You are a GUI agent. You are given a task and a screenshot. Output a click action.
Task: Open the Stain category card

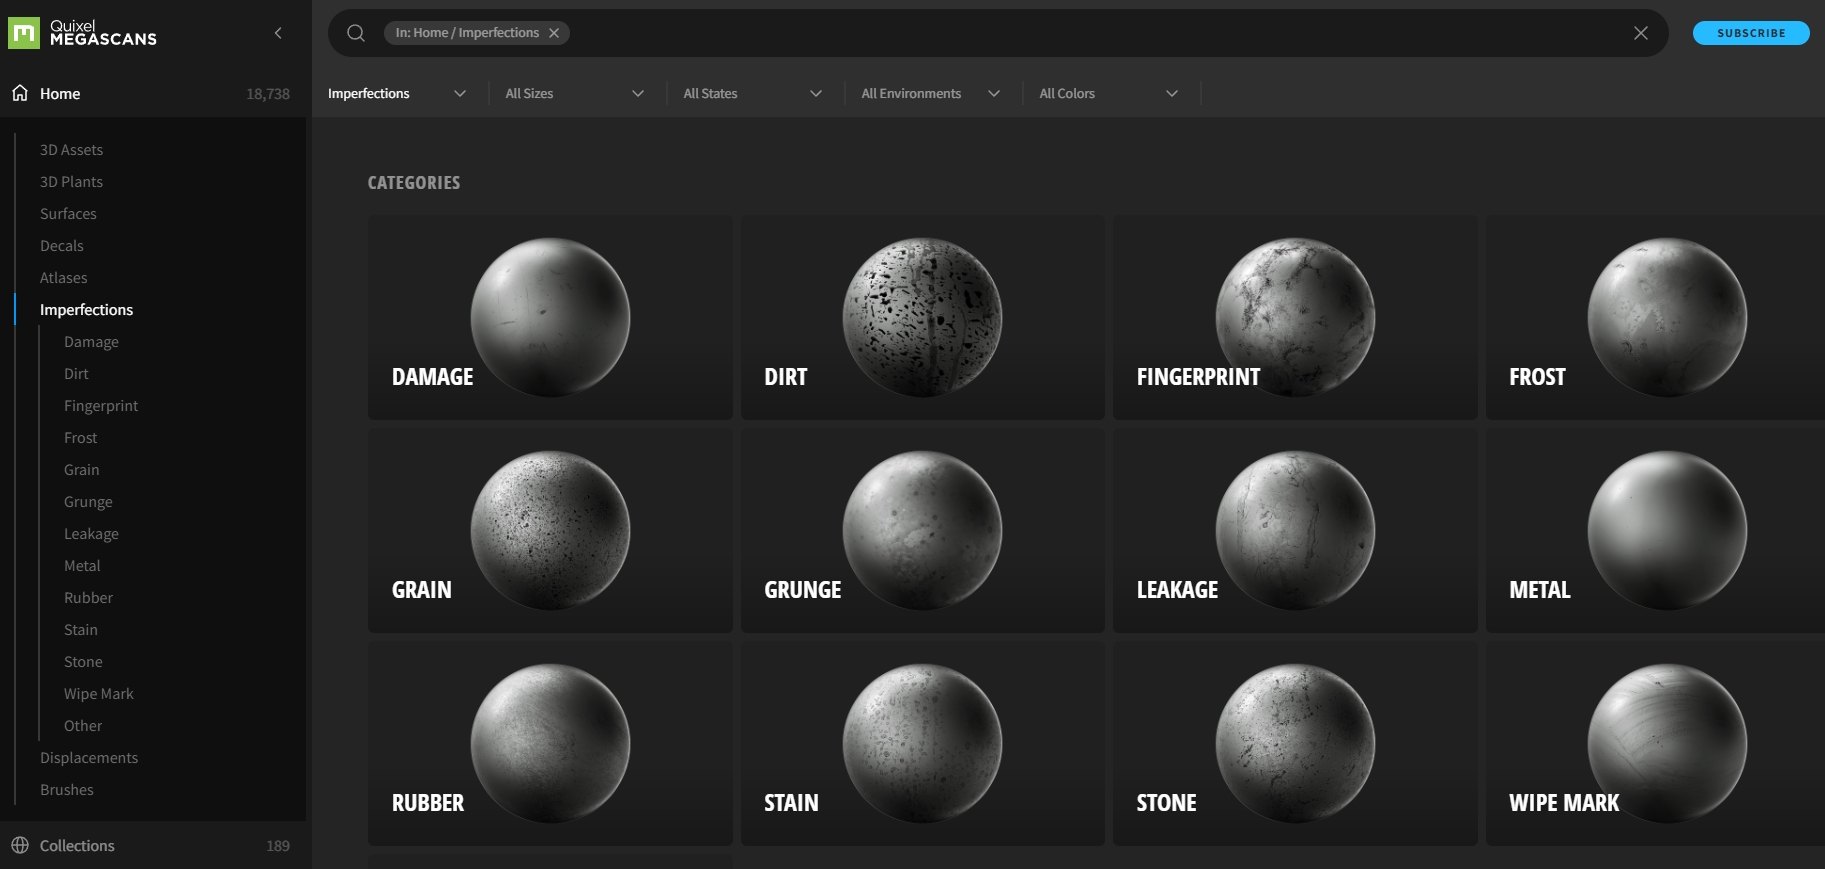(x=923, y=743)
